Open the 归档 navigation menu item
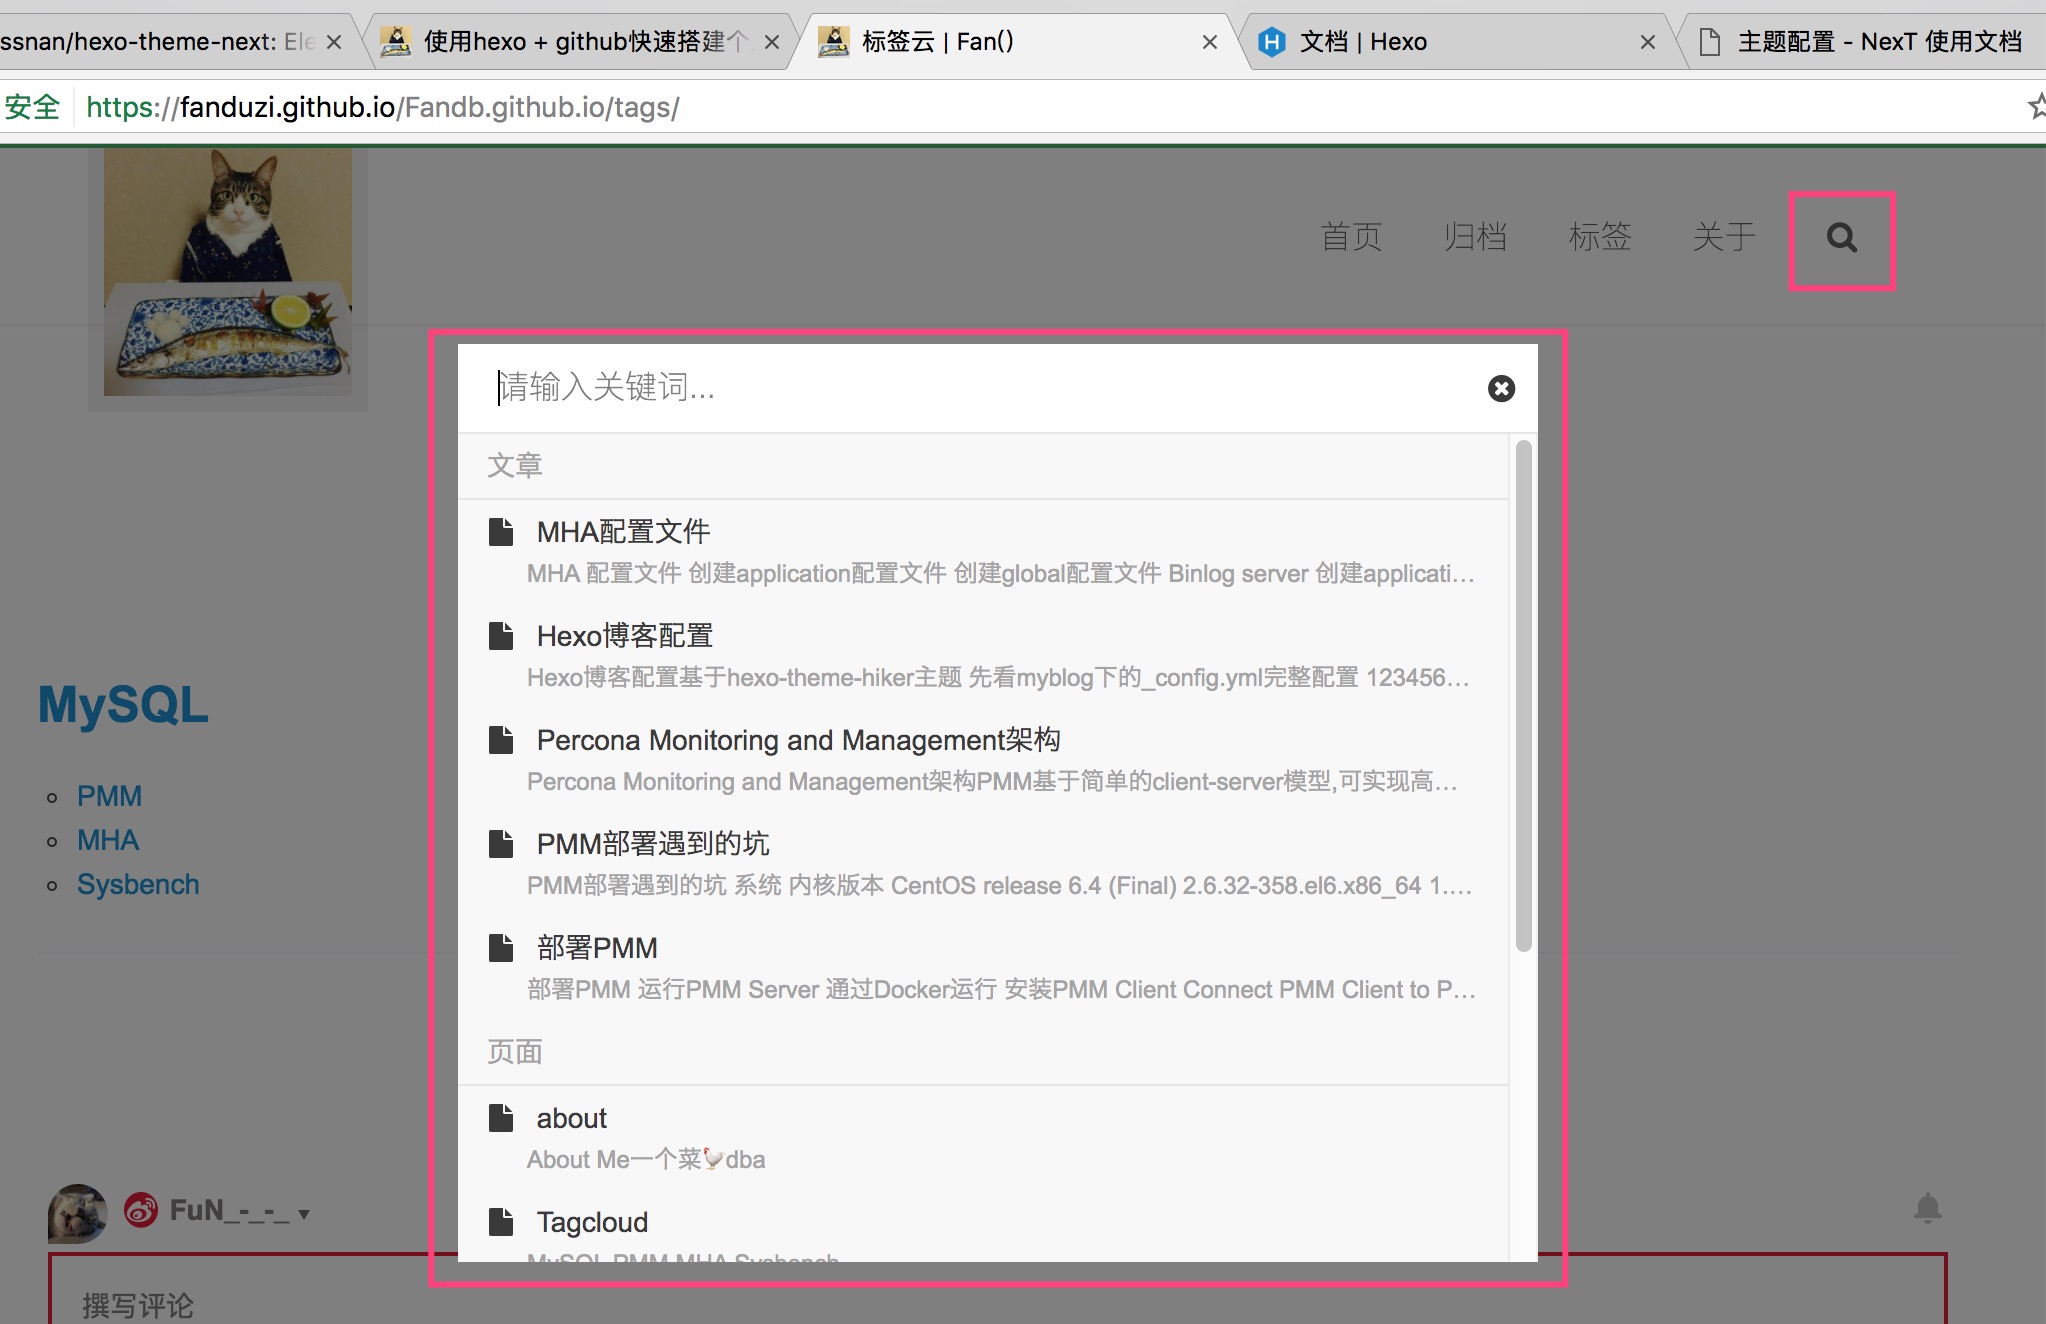The width and height of the screenshot is (2046, 1324). click(x=1475, y=237)
